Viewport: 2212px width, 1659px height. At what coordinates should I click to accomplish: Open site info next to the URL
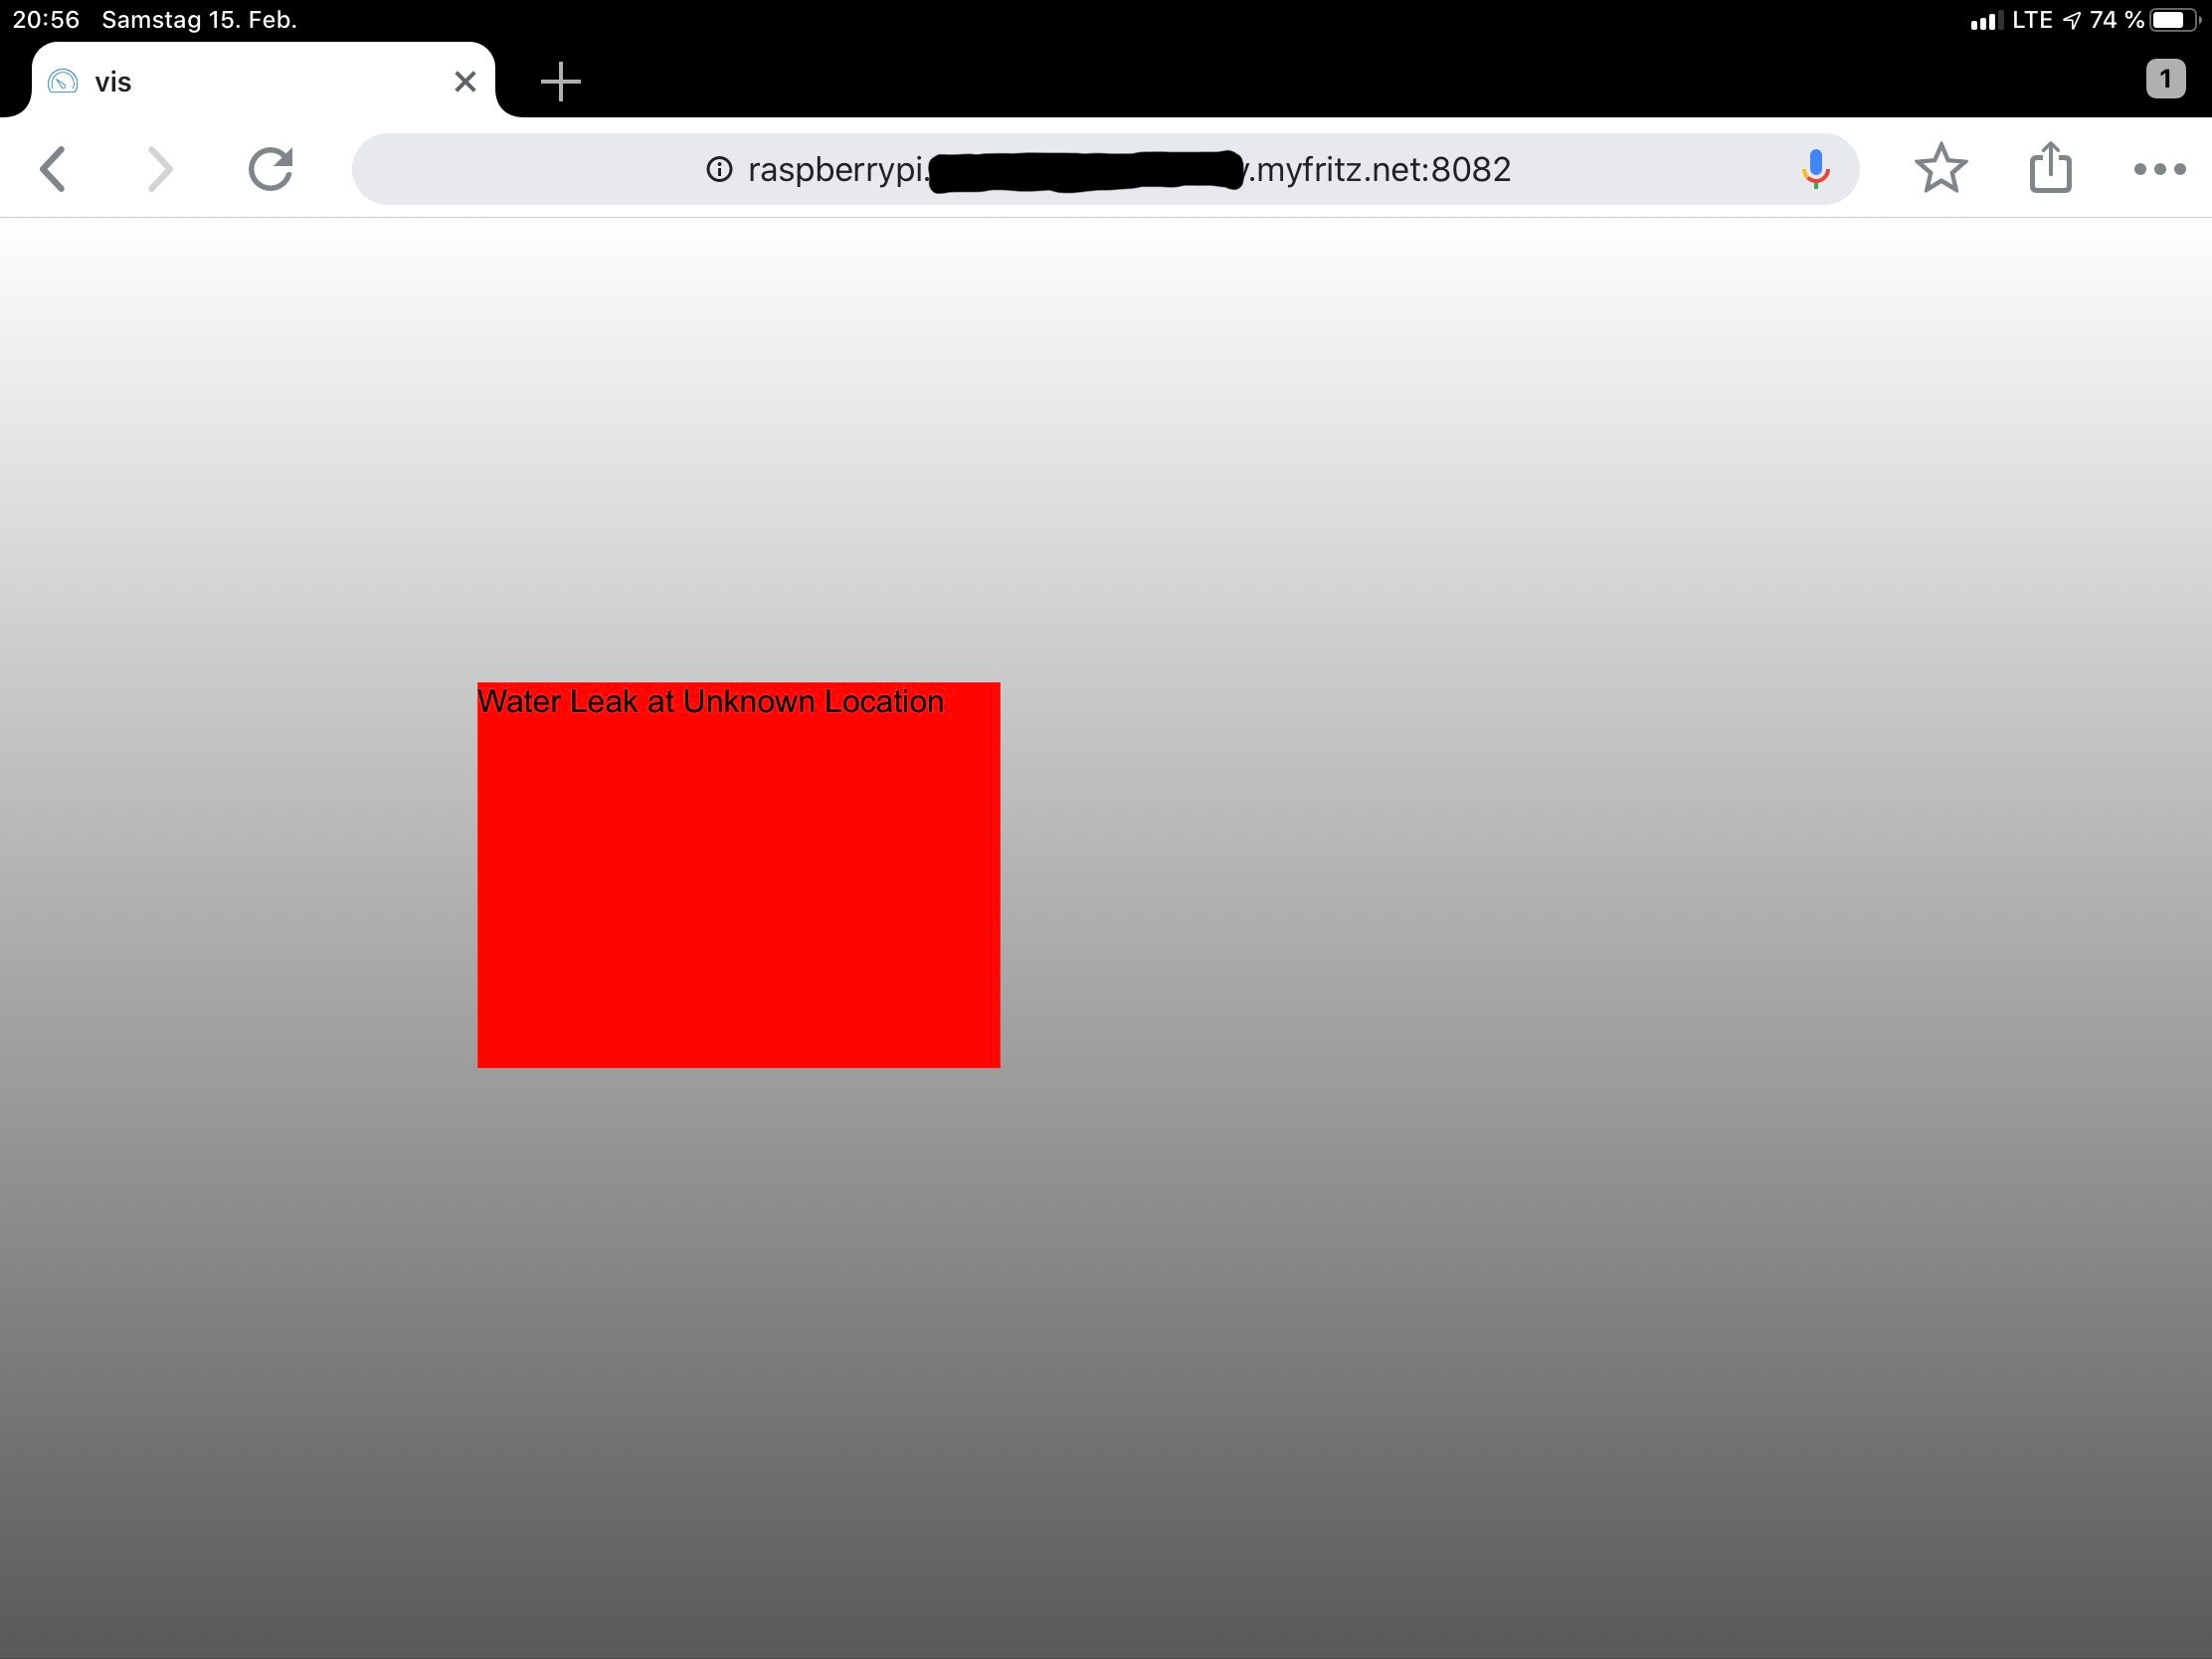point(718,169)
